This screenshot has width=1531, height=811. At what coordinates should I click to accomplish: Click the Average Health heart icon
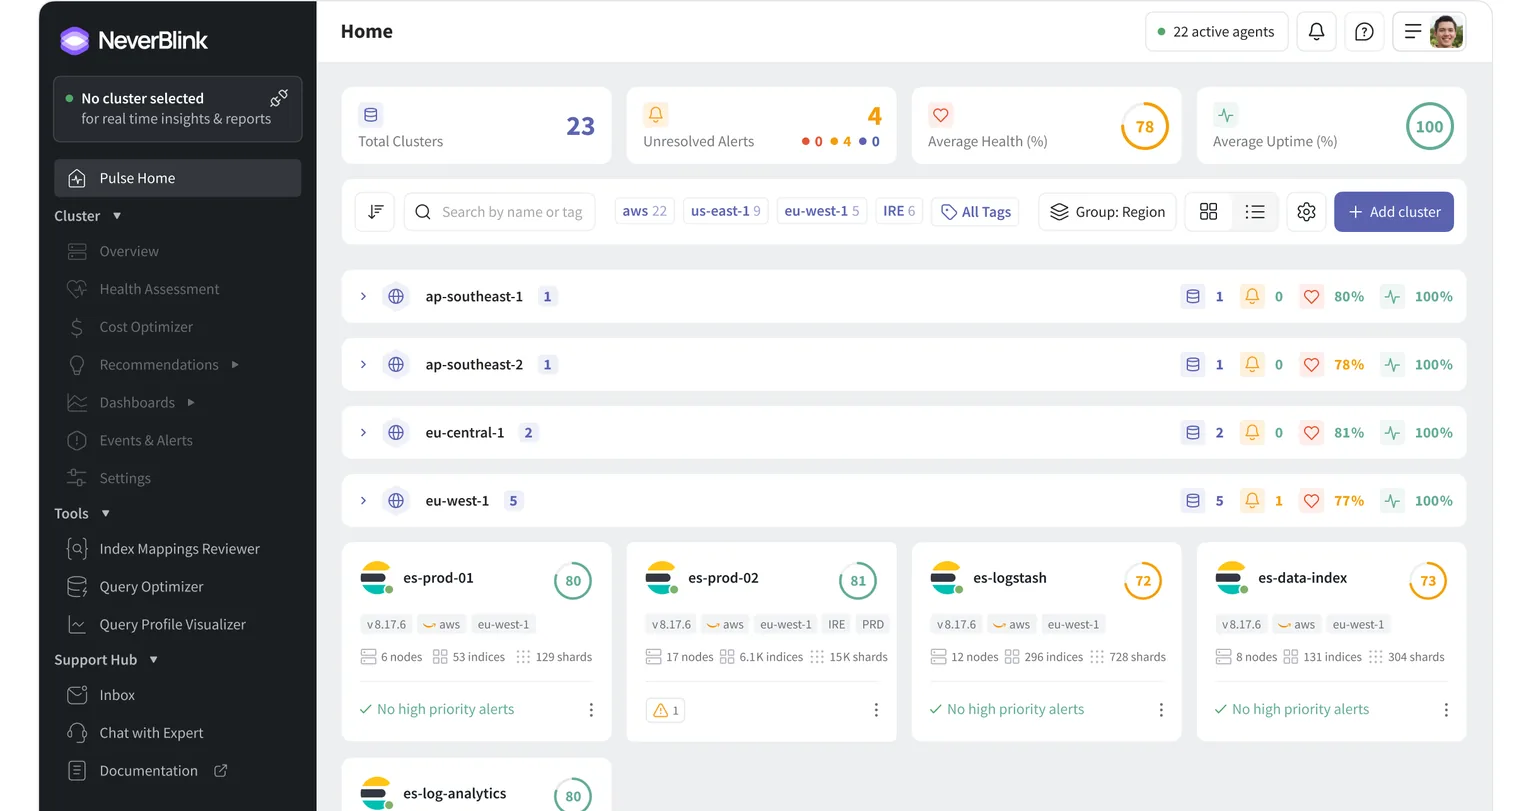[x=941, y=115]
